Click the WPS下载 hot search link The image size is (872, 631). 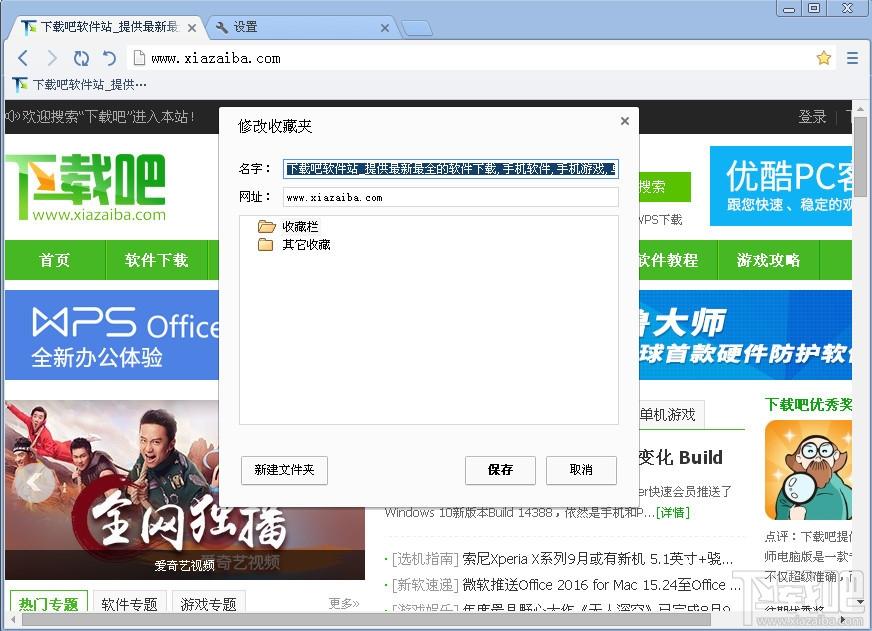660,220
